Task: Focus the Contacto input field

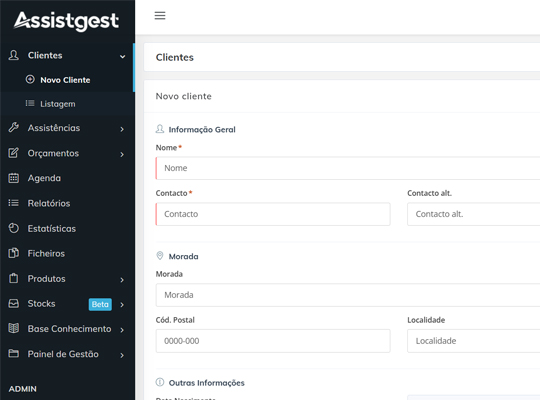Action: point(273,214)
